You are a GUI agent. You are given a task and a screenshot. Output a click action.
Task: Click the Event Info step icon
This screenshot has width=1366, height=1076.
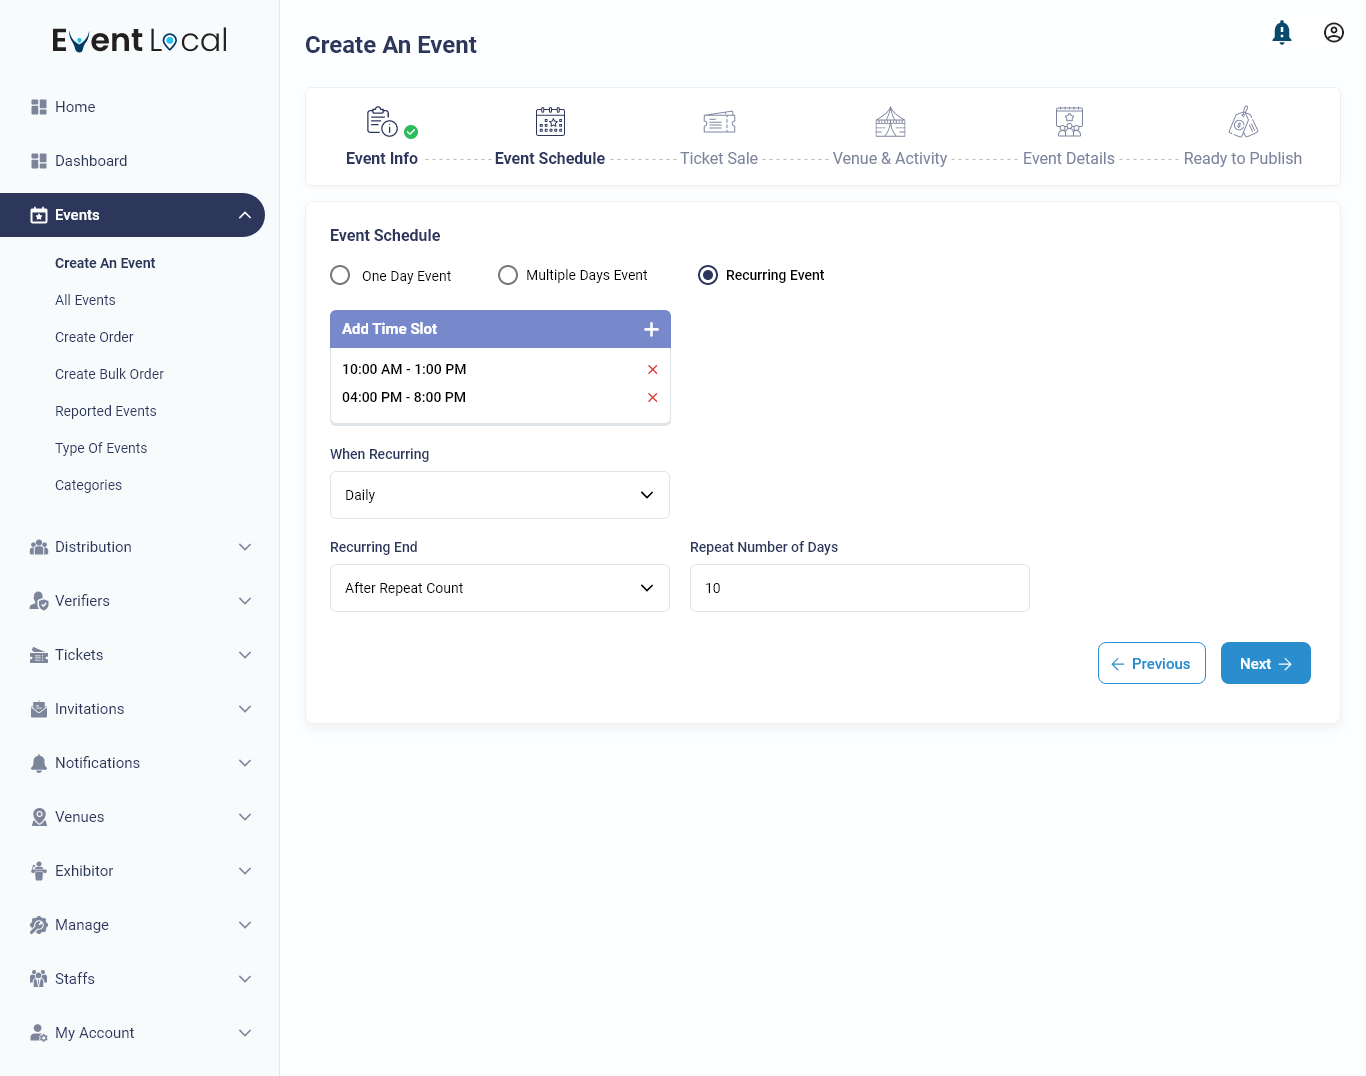point(380,121)
